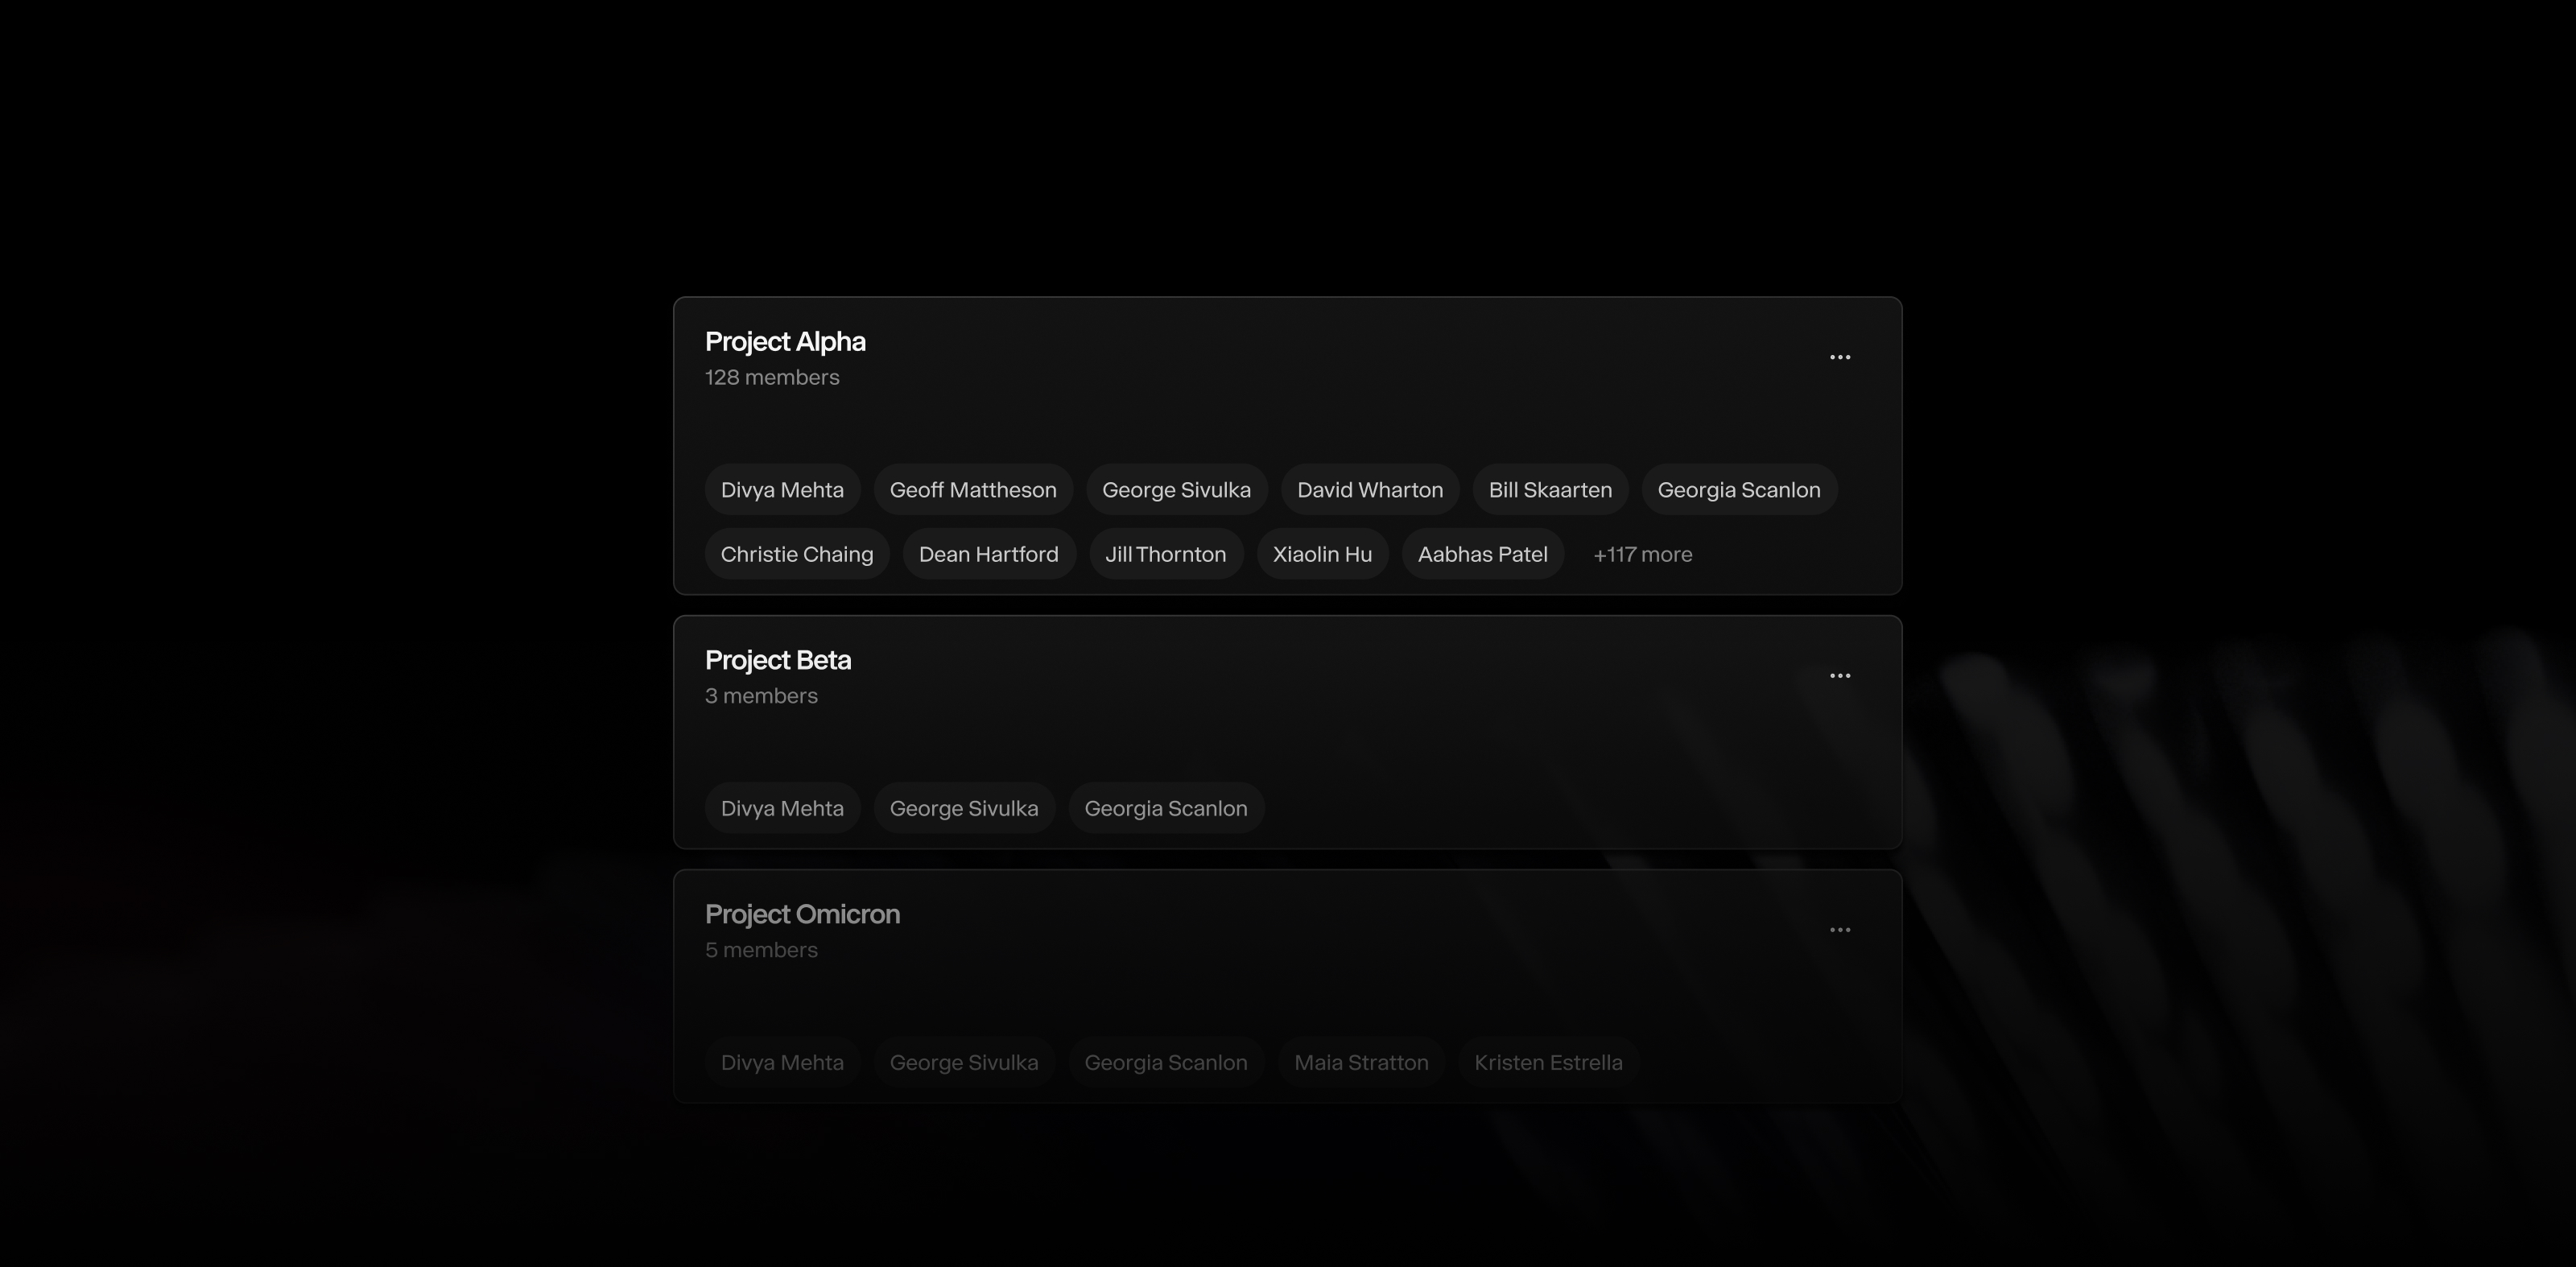The width and height of the screenshot is (2576, 1267).
Task: Open the Project Omicron overflow menu
Action: coord(1841,929)
